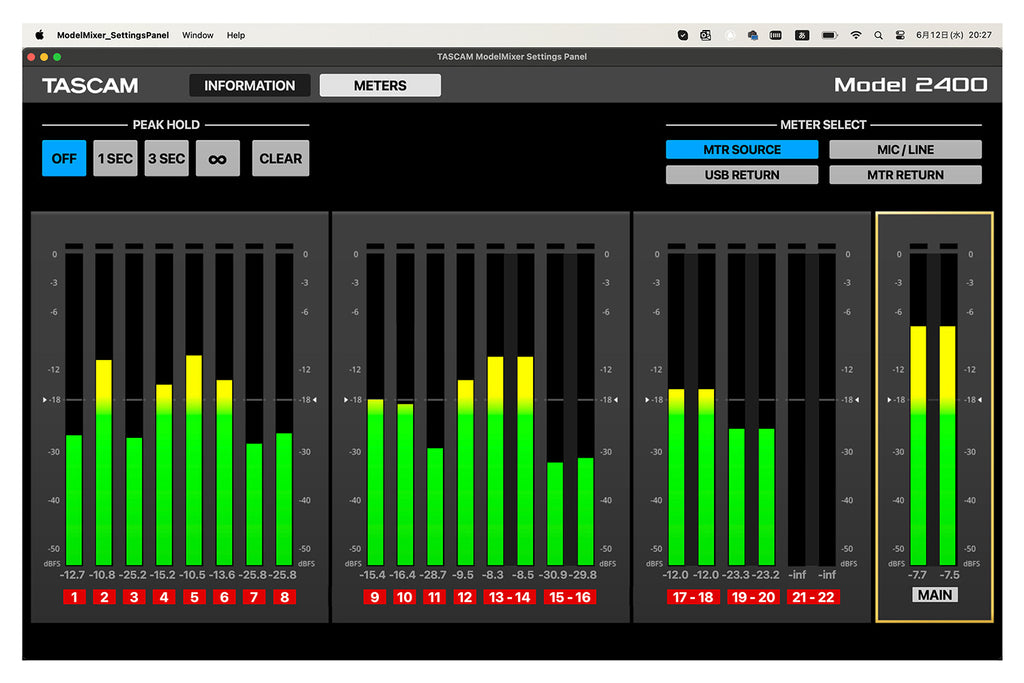Switch to the INFORMATION tab
The width and height of the screenshot is (1024, 683).
pyautogui.click(x=249, y=86)
